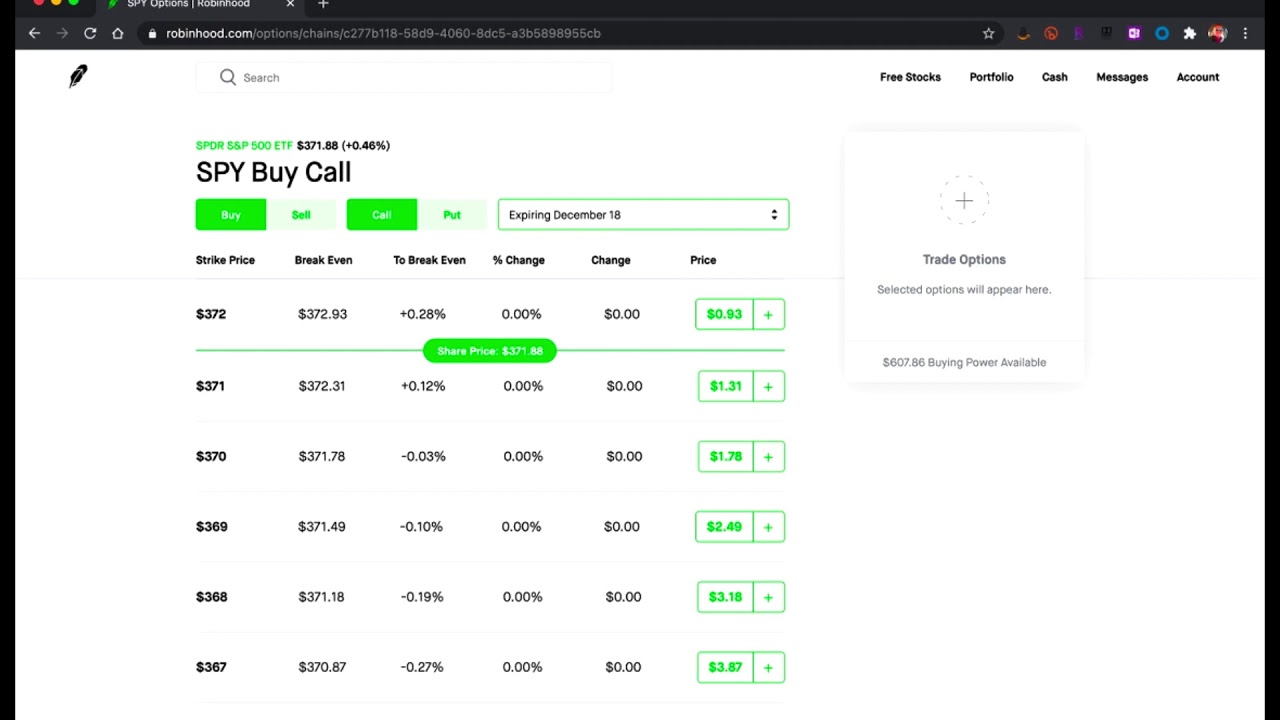
Task: Bookmark this page with the star icon
Action: [x=989, y=33]
